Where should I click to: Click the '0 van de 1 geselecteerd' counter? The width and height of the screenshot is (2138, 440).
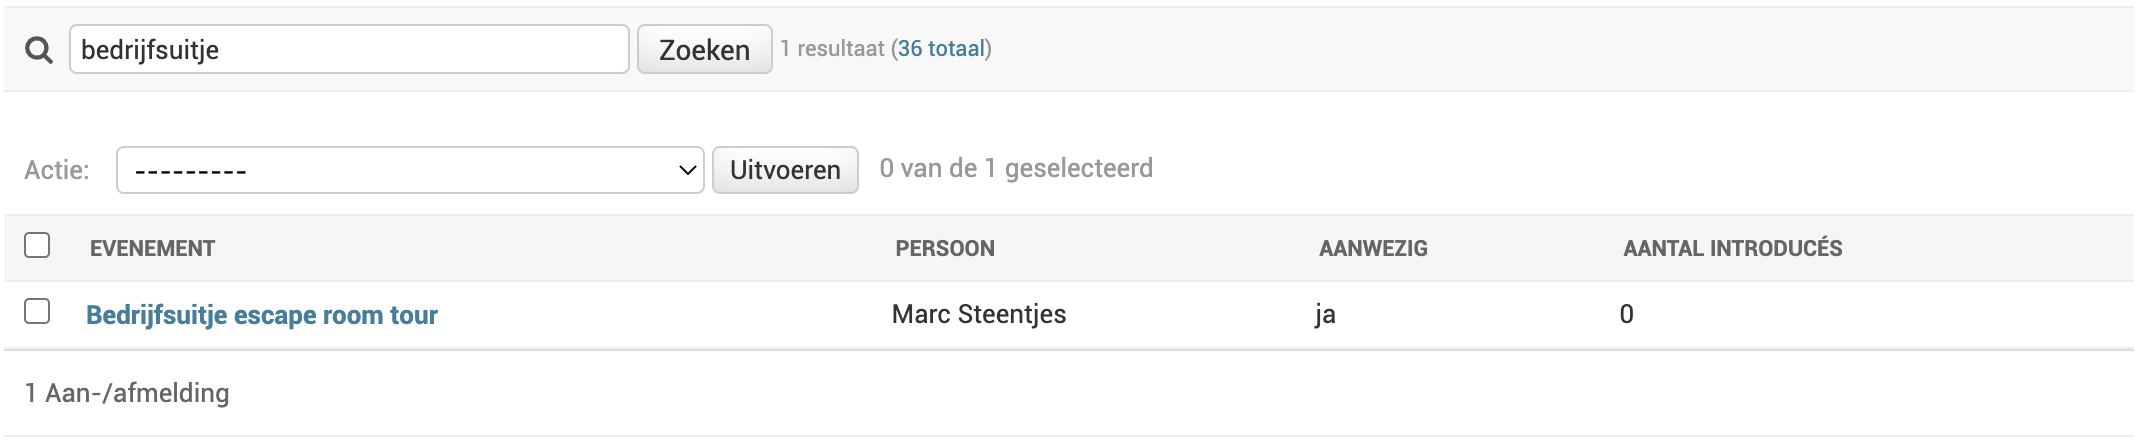point(1015,168)
